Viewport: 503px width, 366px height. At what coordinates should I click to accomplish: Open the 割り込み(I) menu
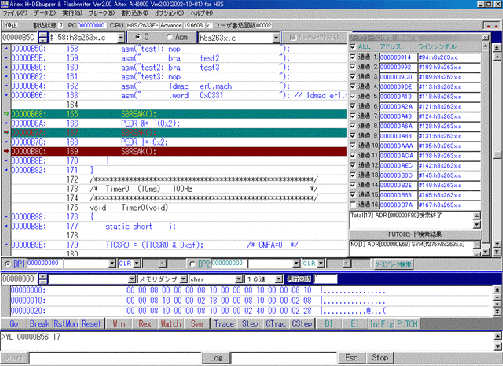[135, 13]
